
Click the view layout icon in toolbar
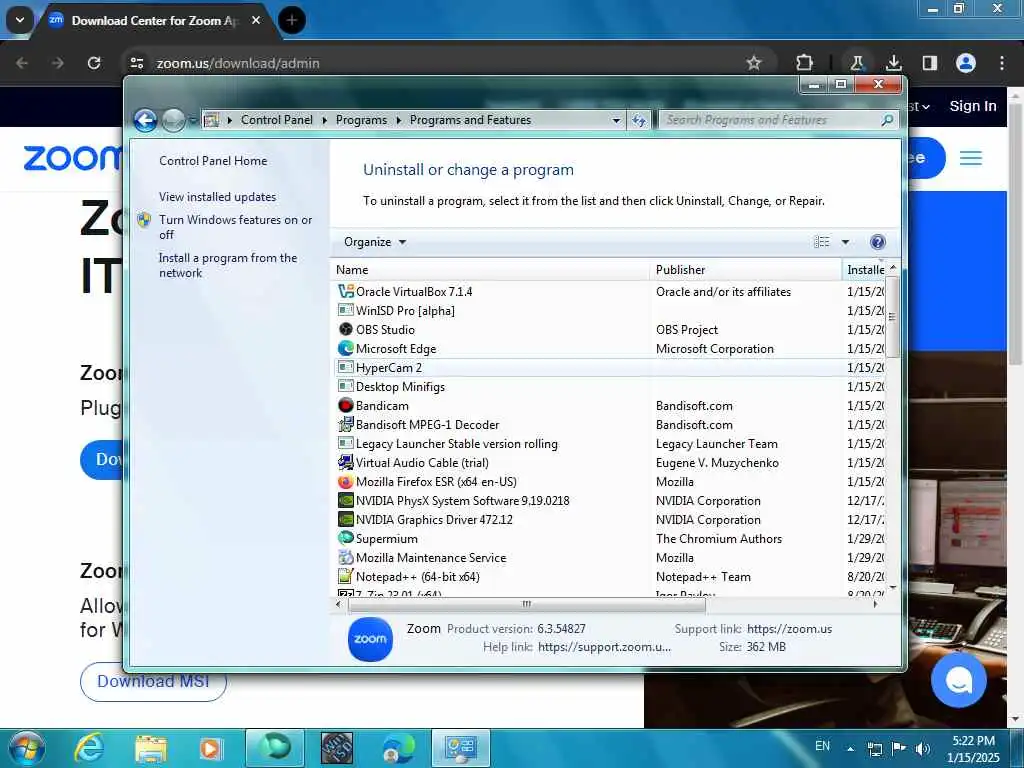(822, 242)
